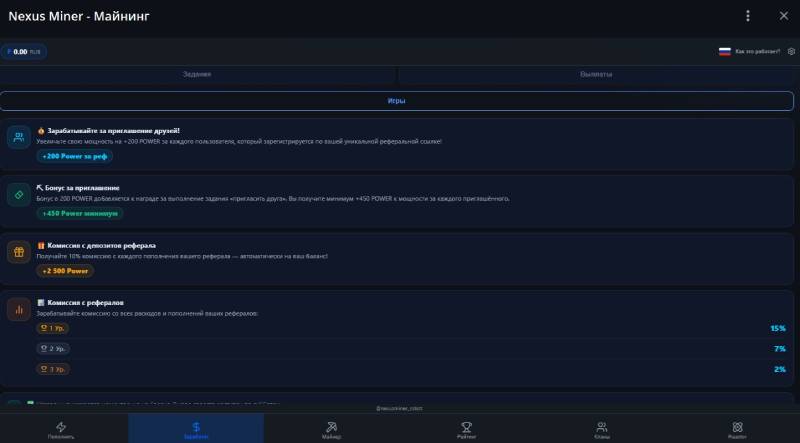
Task: Select the 1 Ур. level badge
Action: (x=53, y=328)
